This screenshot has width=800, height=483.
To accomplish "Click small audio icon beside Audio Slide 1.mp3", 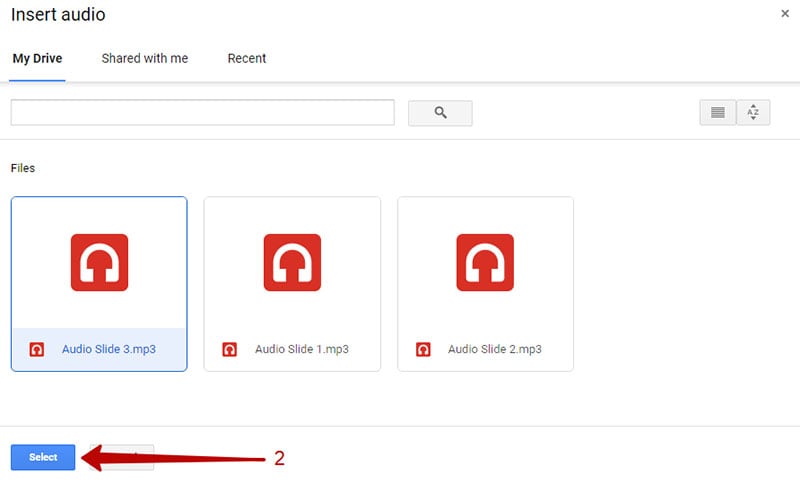I will pos(230,349).
